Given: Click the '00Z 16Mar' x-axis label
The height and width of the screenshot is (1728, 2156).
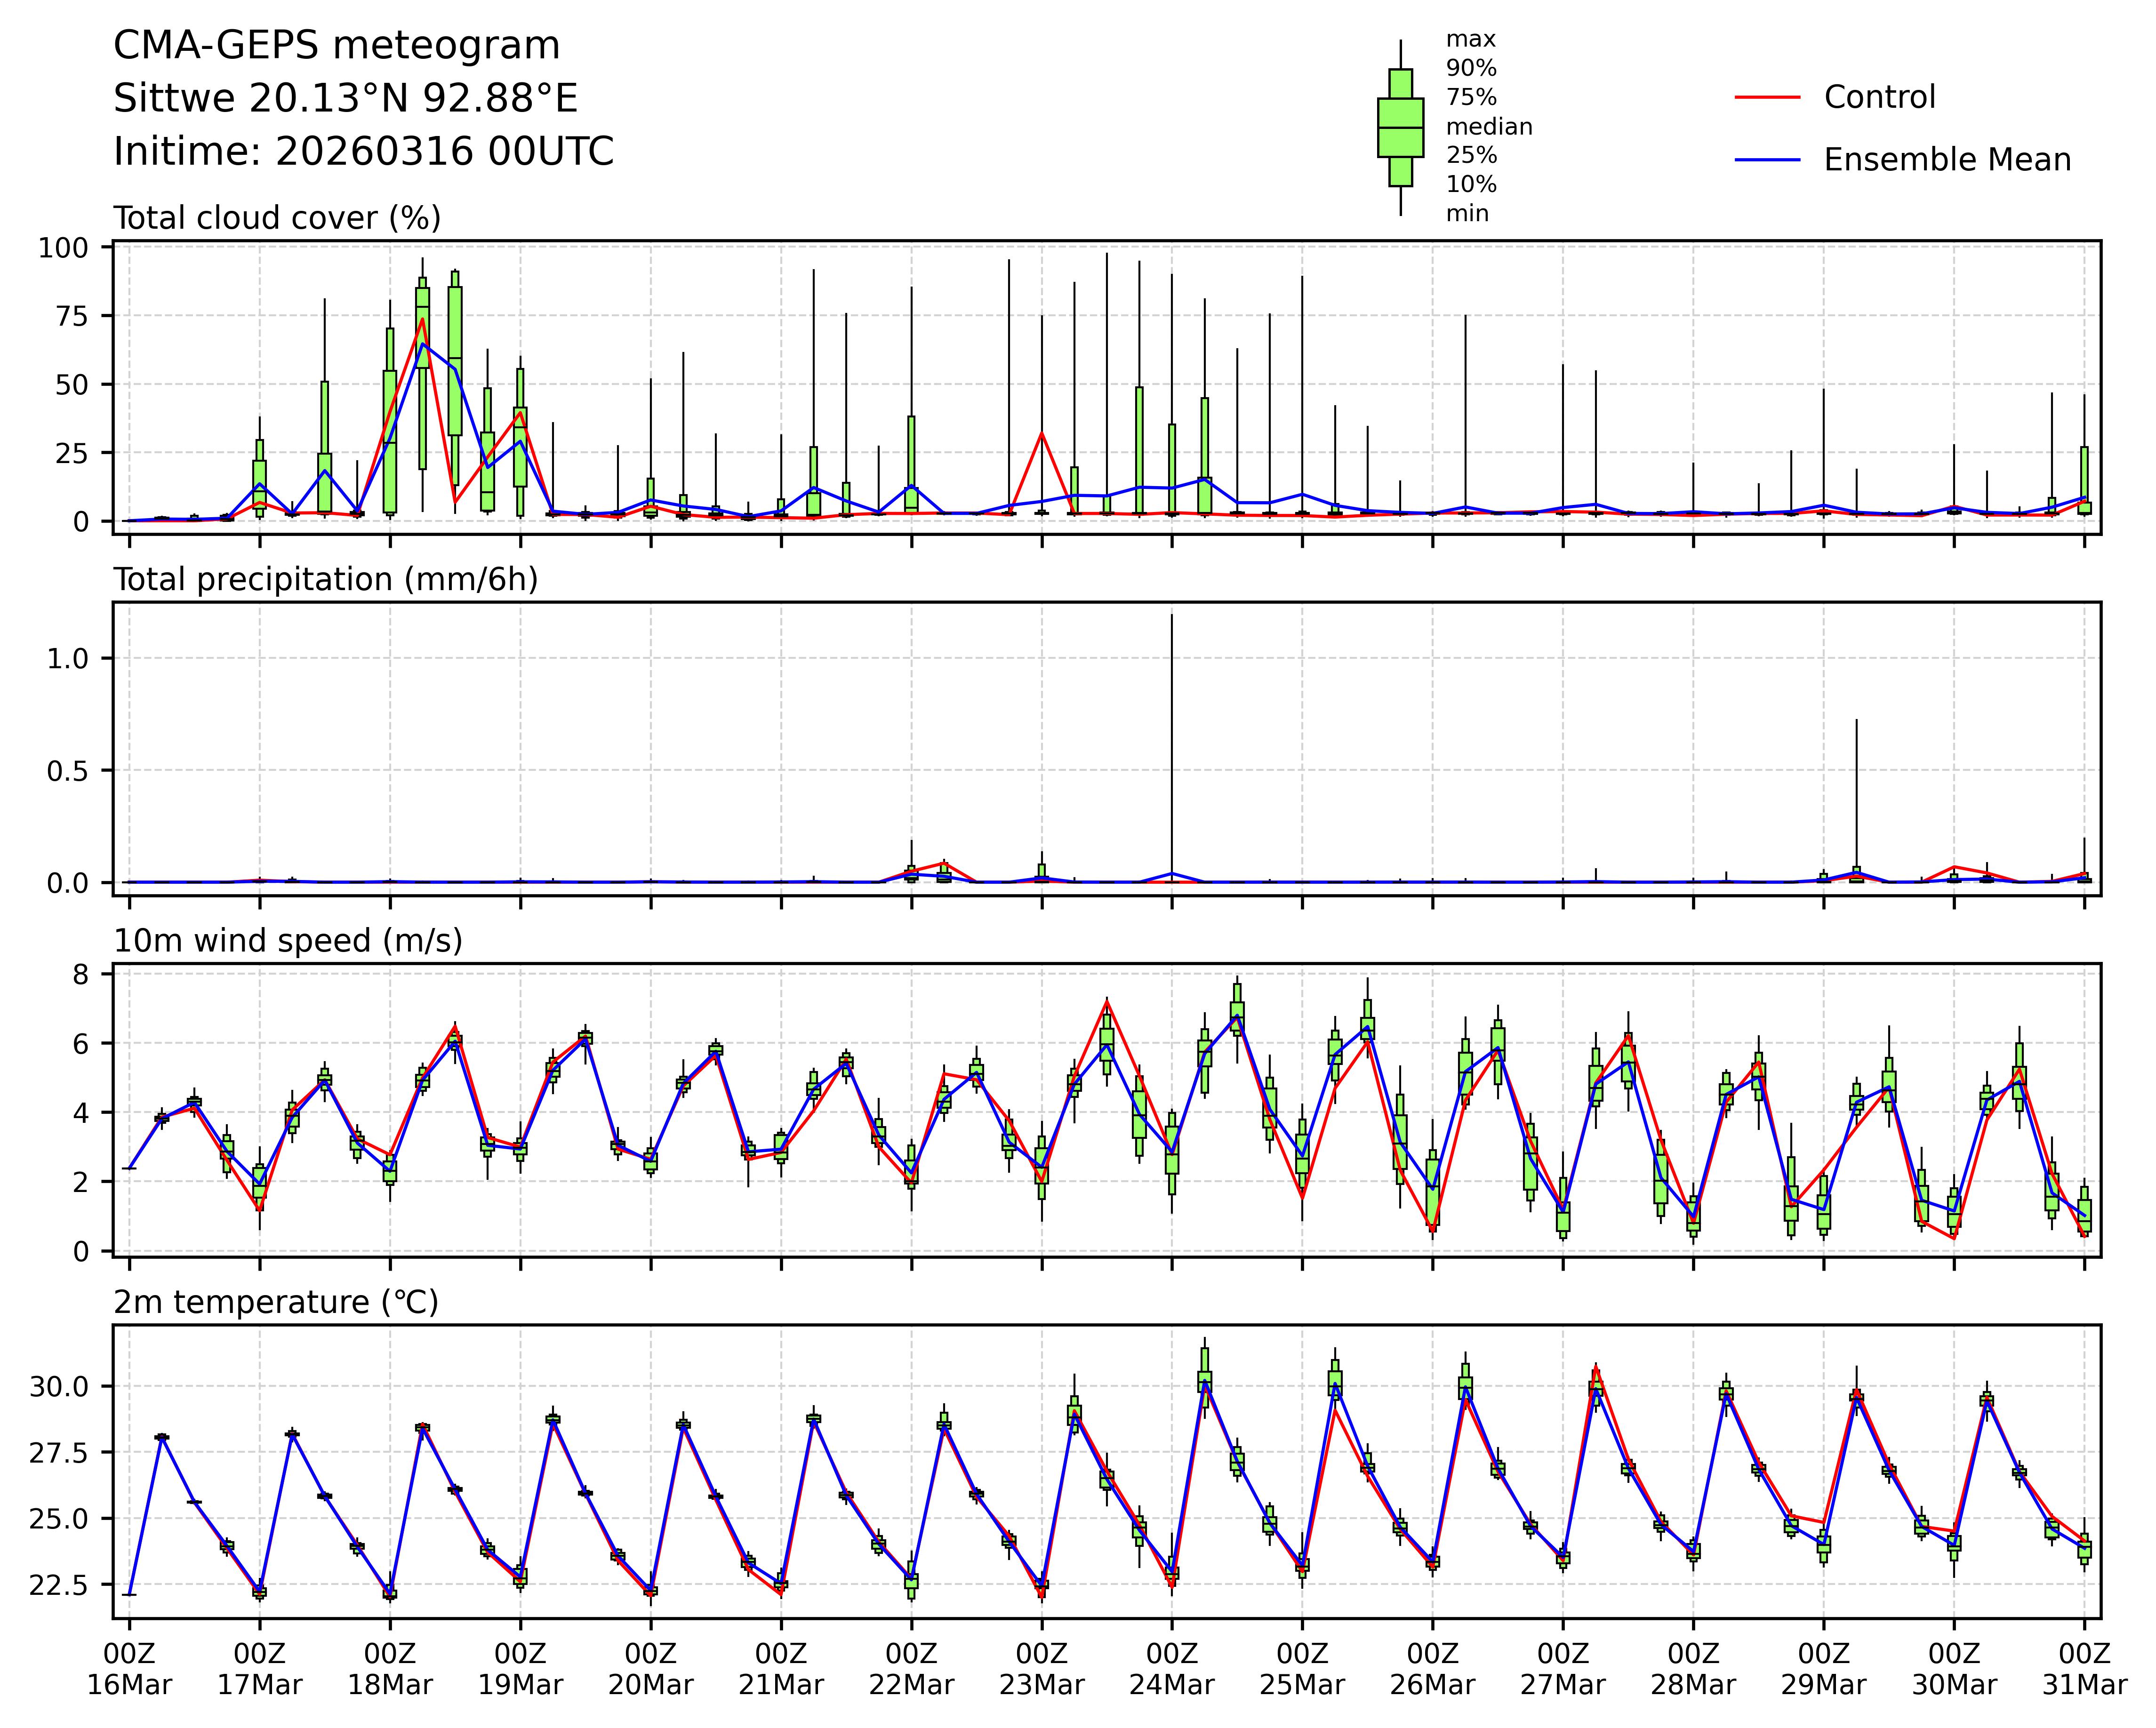Looking at the screenshot, I should 129,1669.
